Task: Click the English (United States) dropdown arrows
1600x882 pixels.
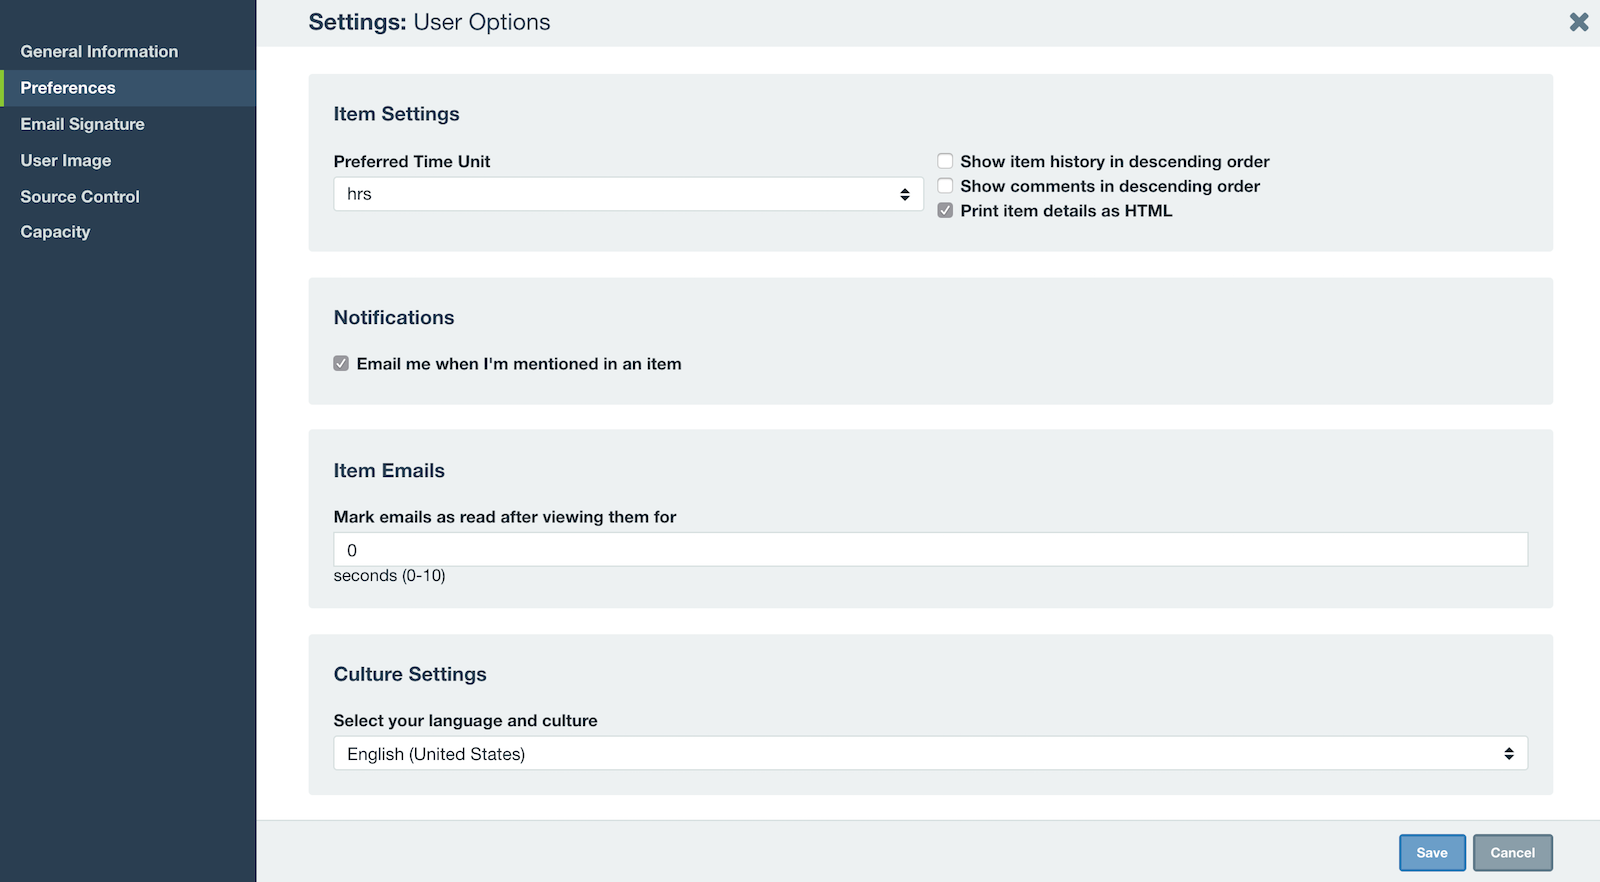Action: point(1508,754)
